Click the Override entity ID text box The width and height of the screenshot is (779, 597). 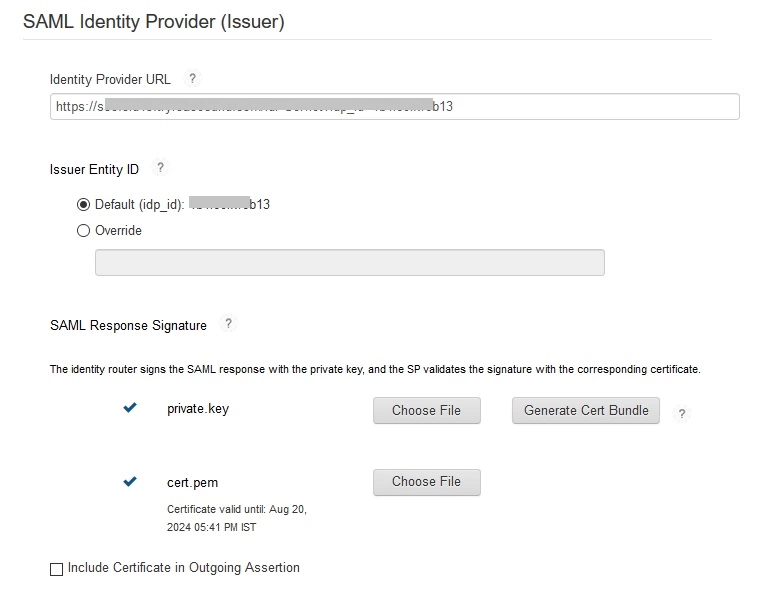click(x=350, y=262)
